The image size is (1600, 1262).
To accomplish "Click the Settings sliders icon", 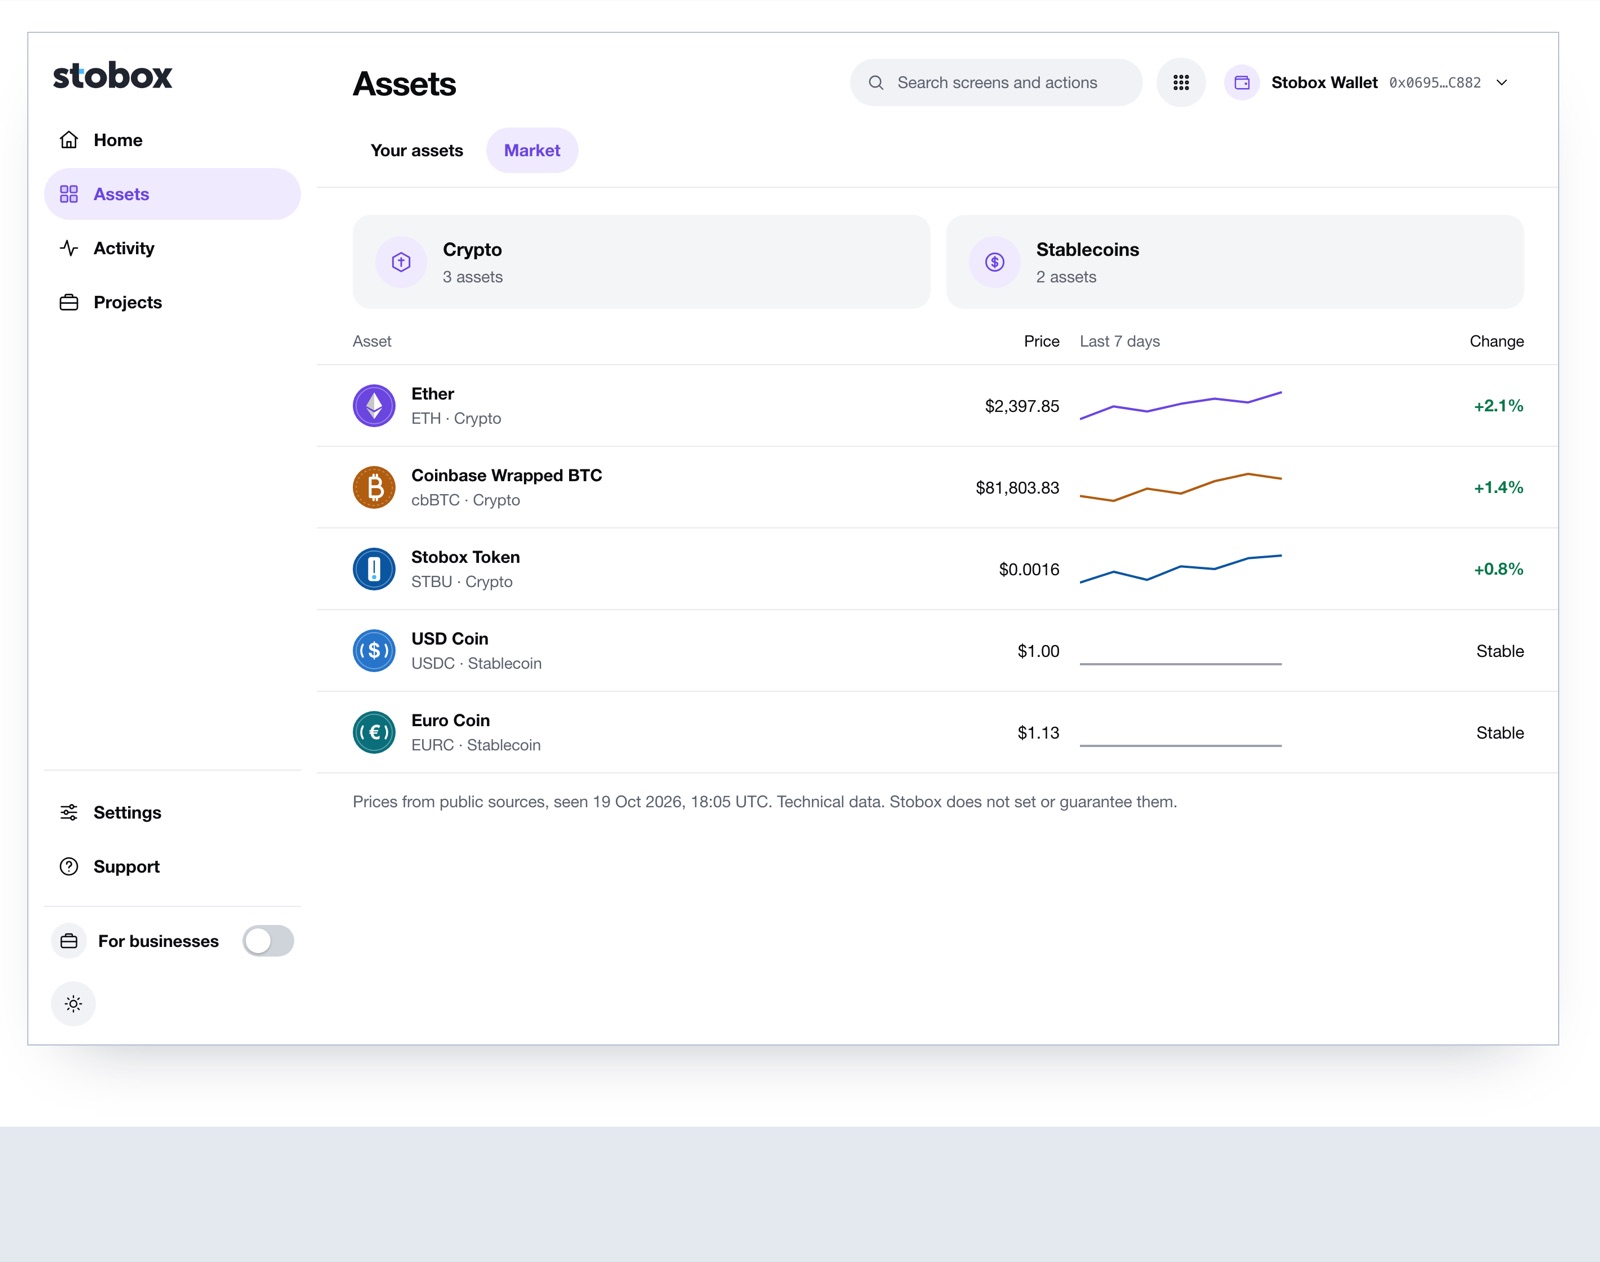I will pyautogui.click(x=69, y=812).
